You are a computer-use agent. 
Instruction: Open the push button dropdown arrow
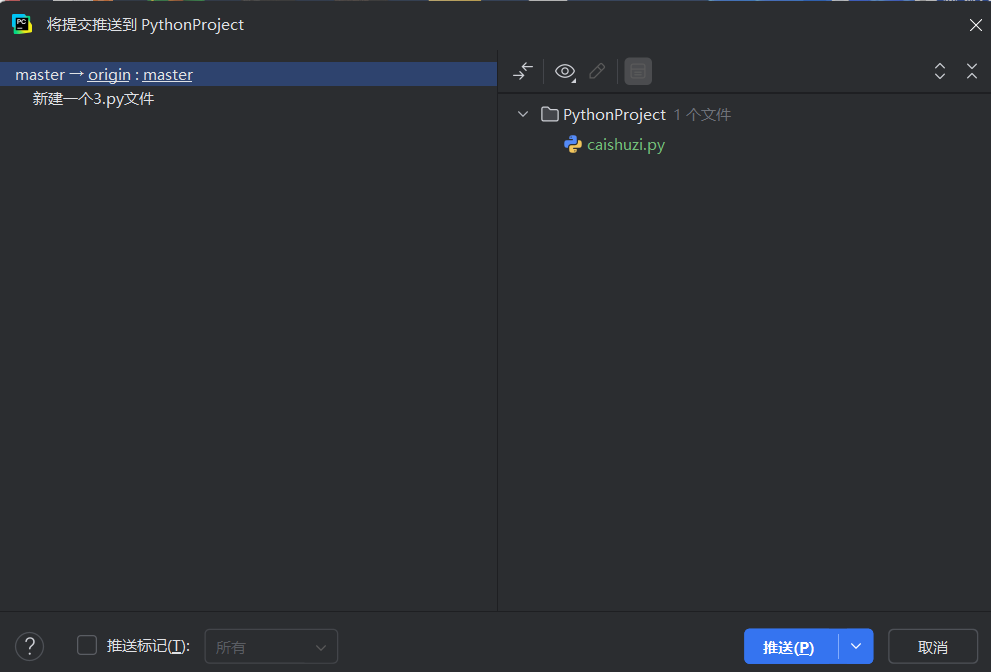pyautogui.click(x=856, y=646)
